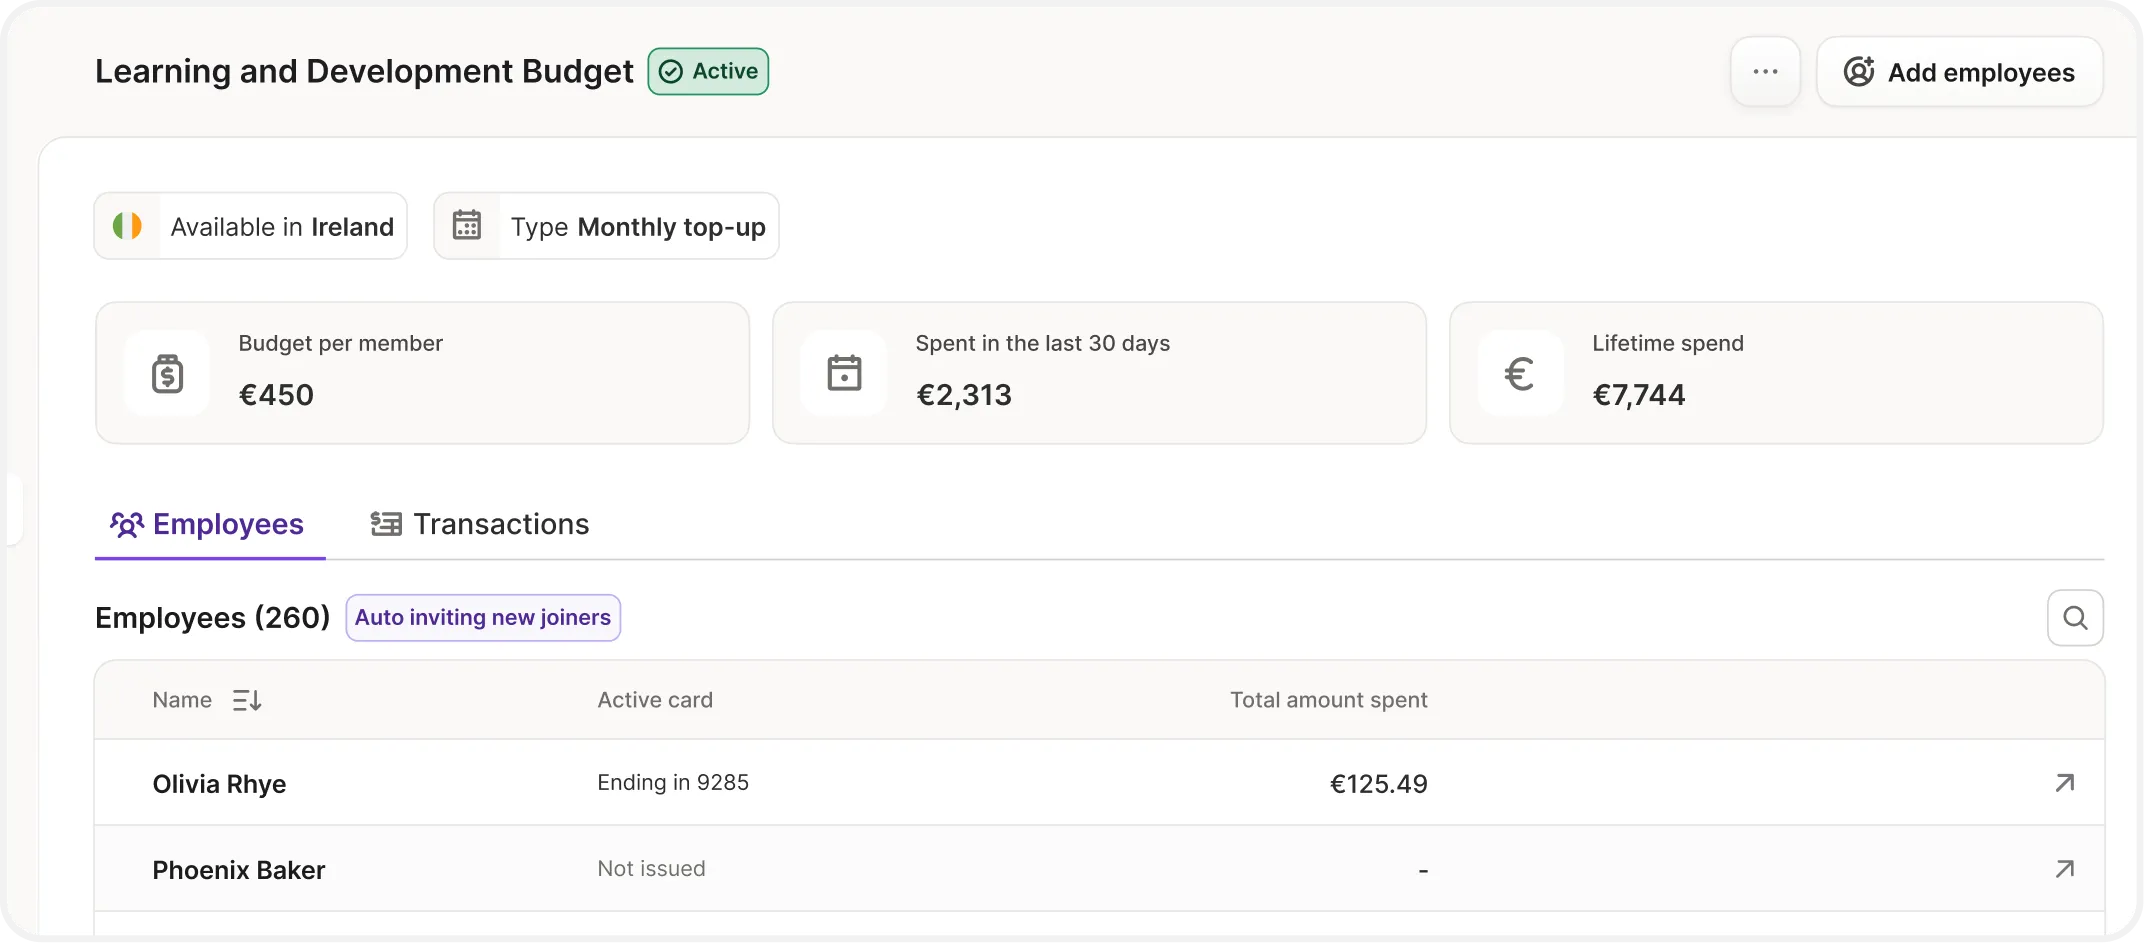Viewport: 2144px width, 943px height.
Task: Switch to the Transactions tab
Action: point(480,524)
